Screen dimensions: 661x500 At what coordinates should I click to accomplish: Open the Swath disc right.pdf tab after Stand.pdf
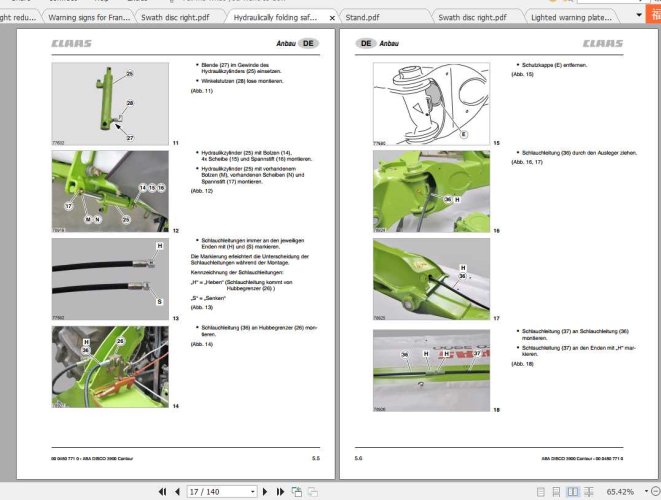(x=472, y=17)
